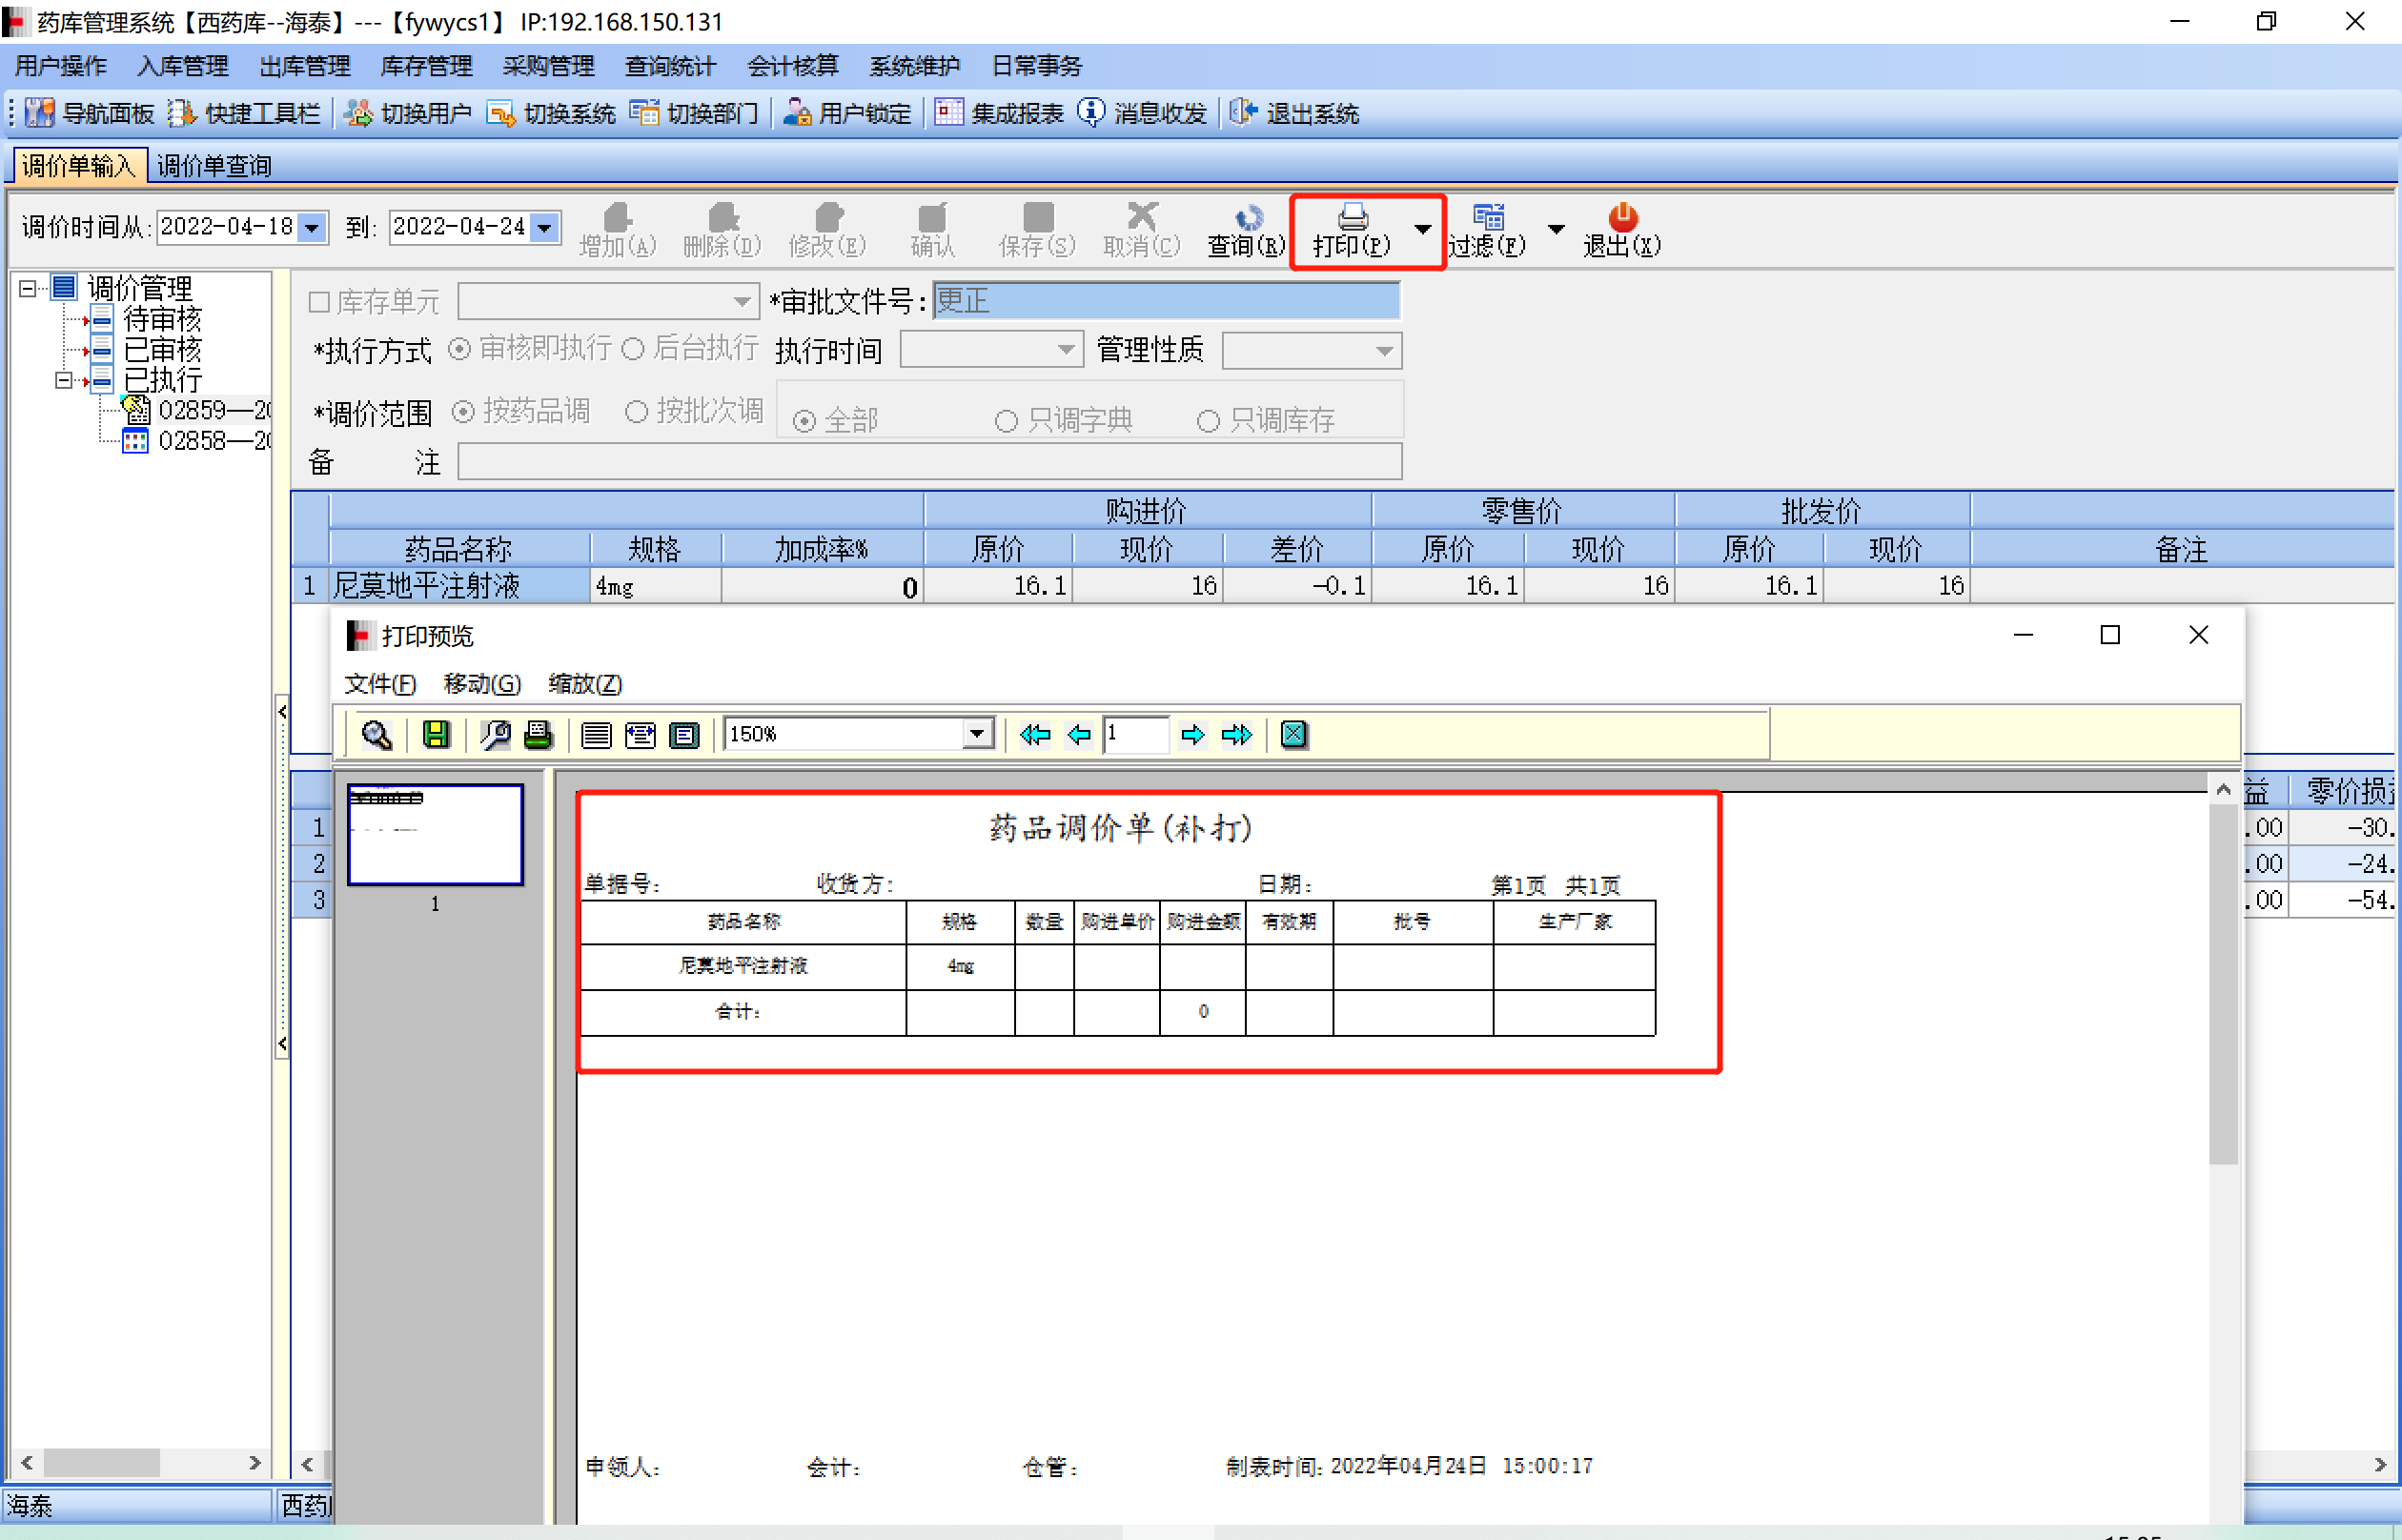Open the 150% zoom level dropdown
The image size is (2402, 1540).
pyautogui.click(x=977, y=735)
